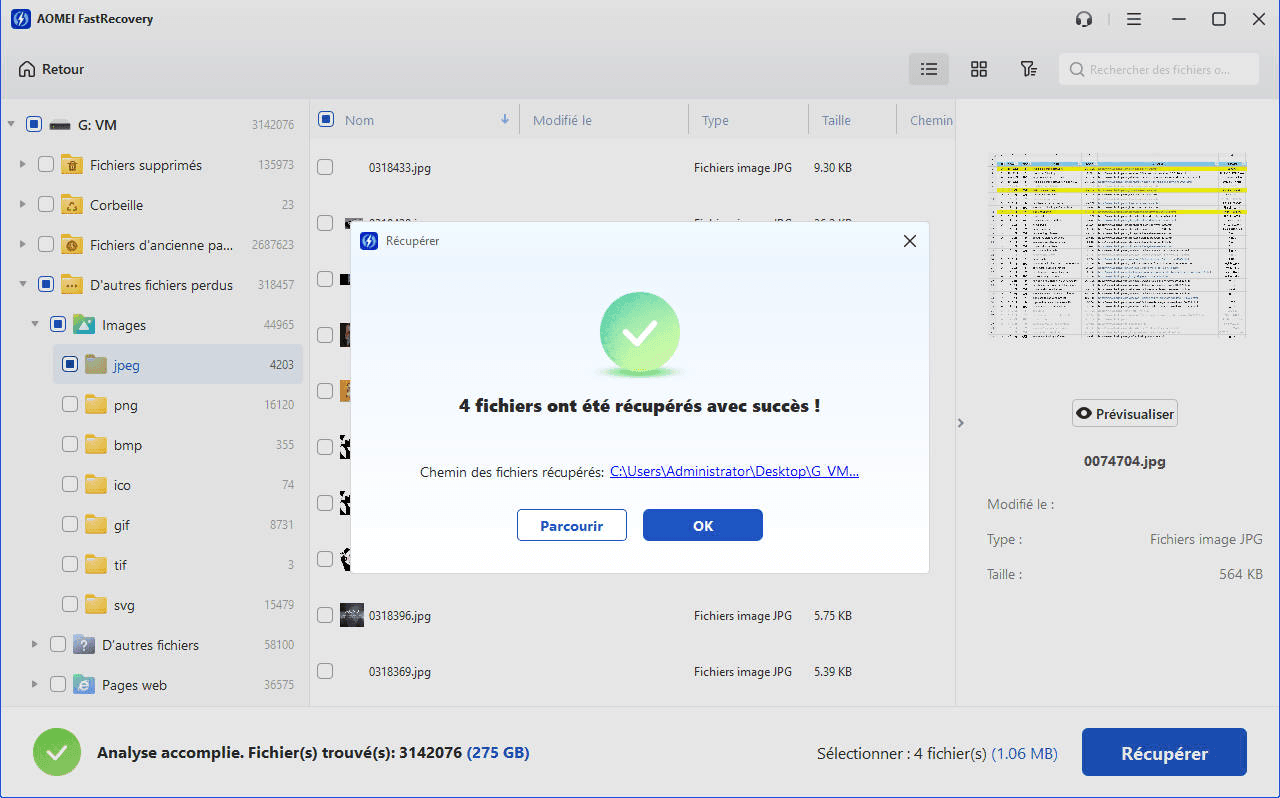Click the Retour back button
Viewport: 1280px width, 798px height.
pyautogui.click(x=51, y=69)
